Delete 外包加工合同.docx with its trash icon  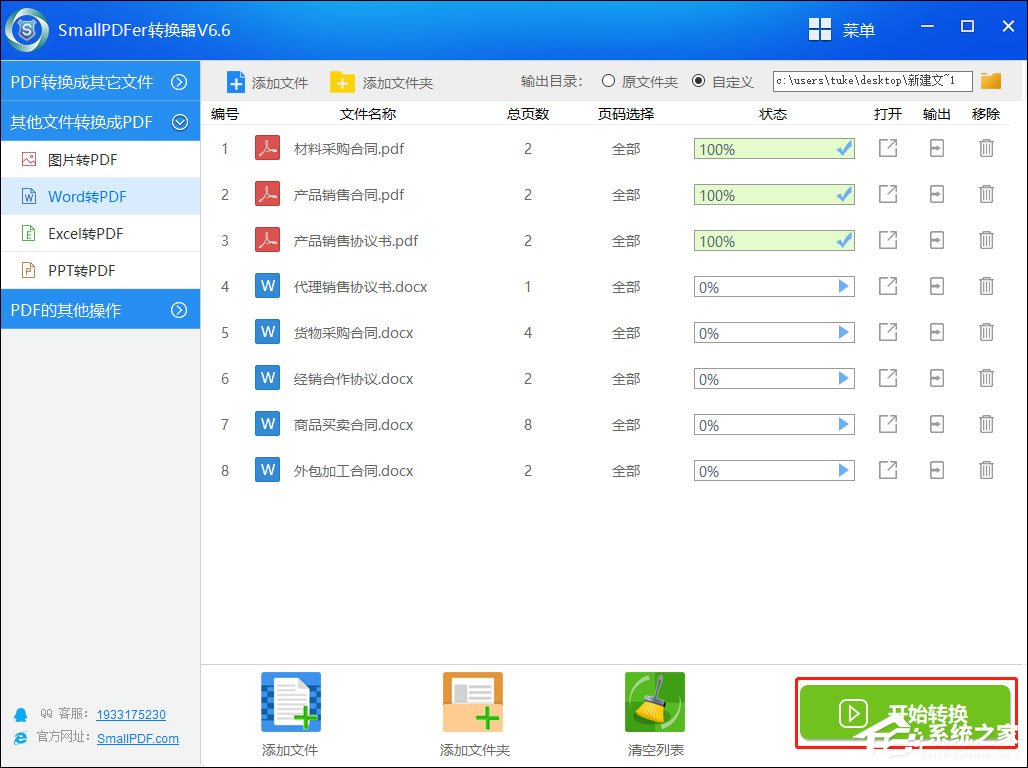(x=986, y=470)
